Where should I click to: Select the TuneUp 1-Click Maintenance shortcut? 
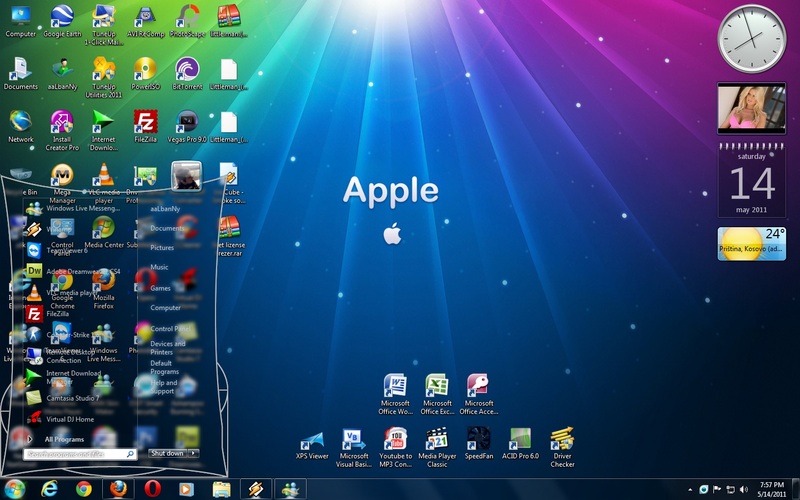[104, 25]
